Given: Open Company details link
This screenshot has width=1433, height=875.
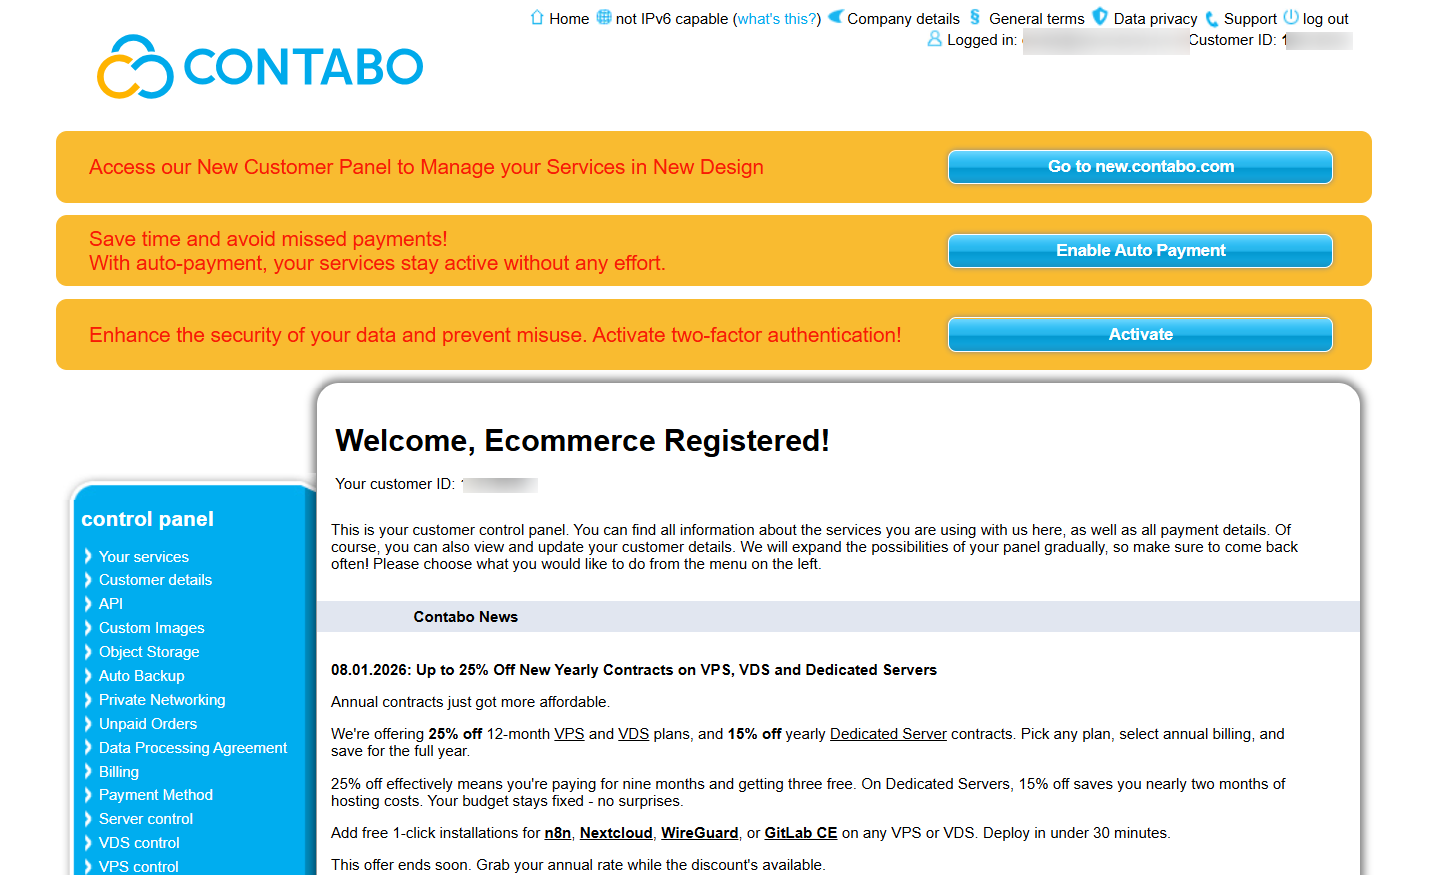Looking at the screenshot, I should 903,19.
